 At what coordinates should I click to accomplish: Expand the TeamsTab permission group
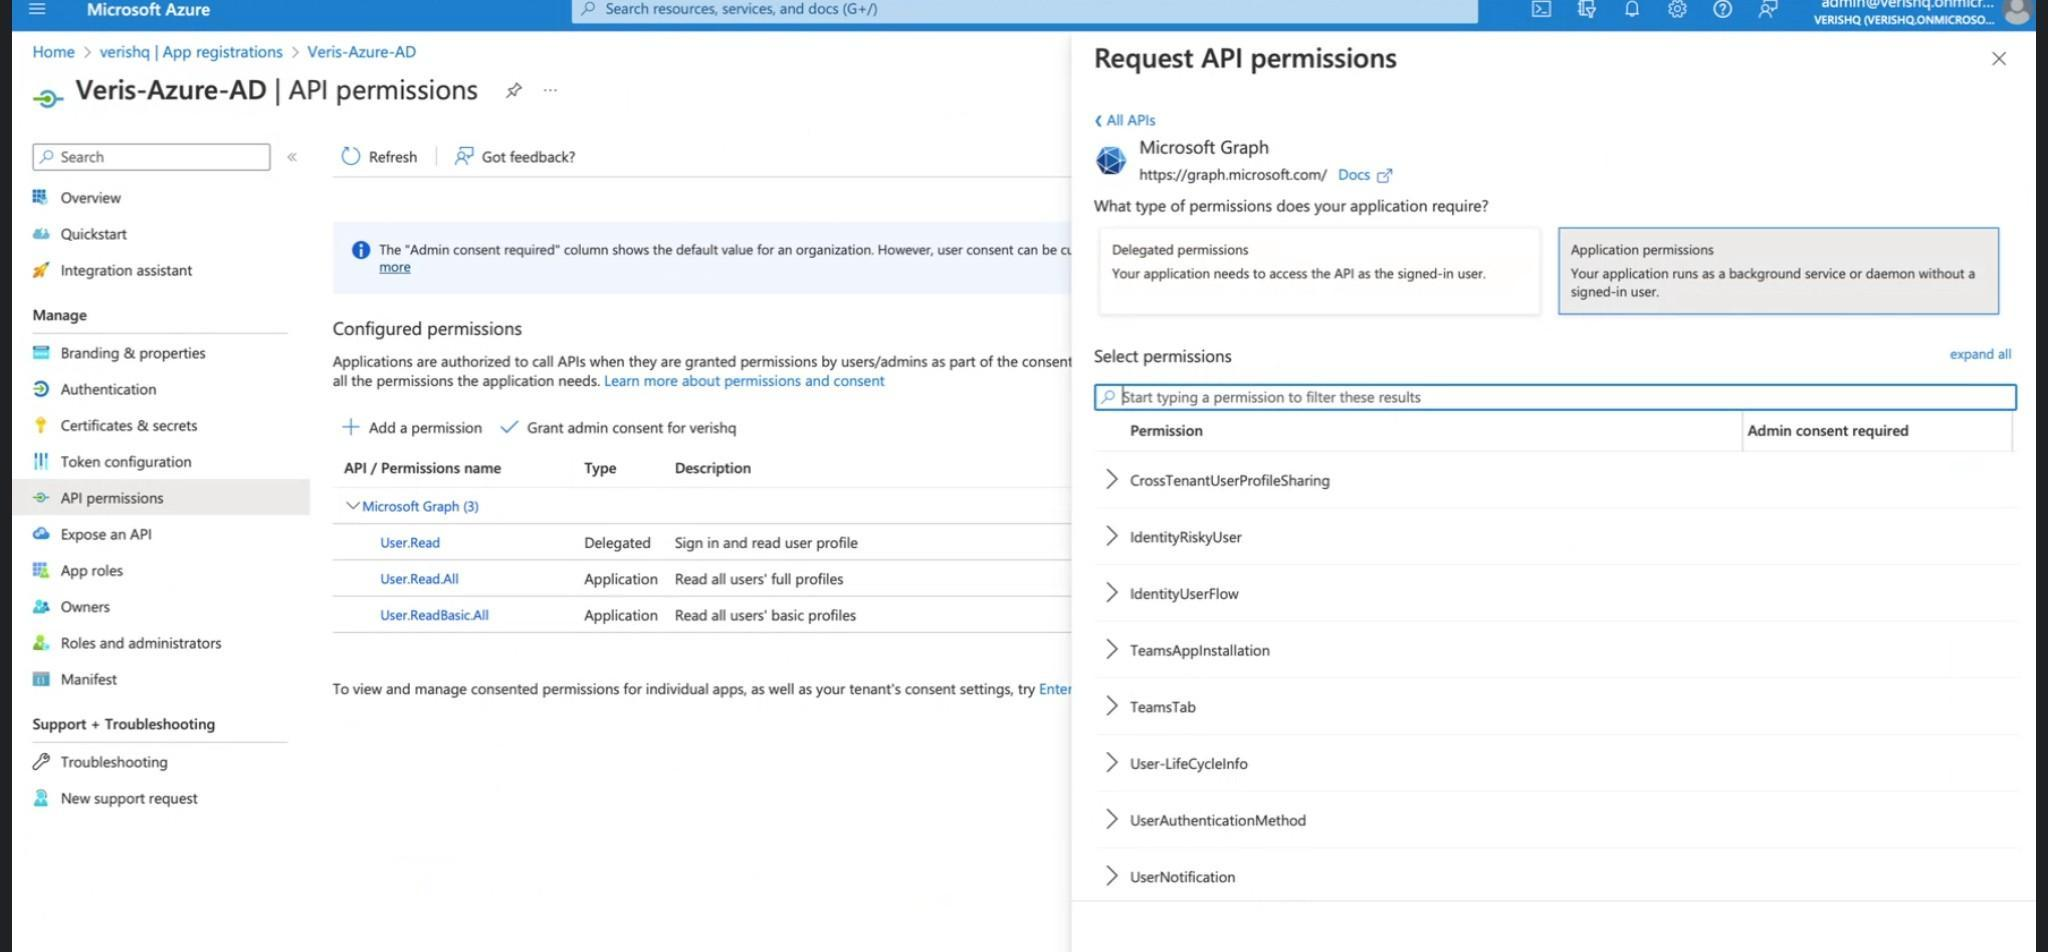pyautogui.click(x=1111, y=707)
